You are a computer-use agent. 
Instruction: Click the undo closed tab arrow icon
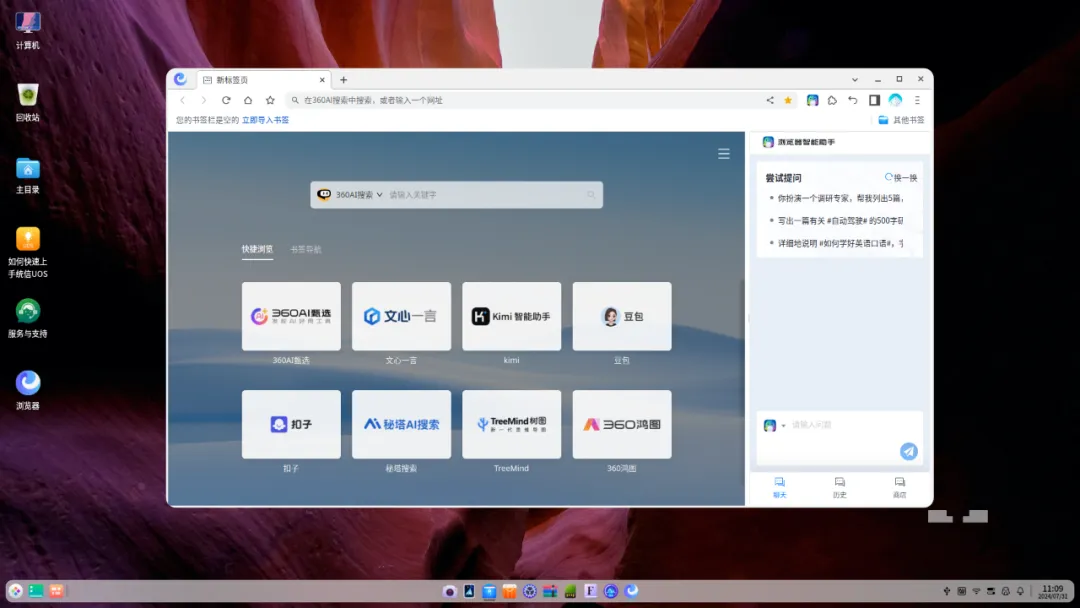[853, 100]
